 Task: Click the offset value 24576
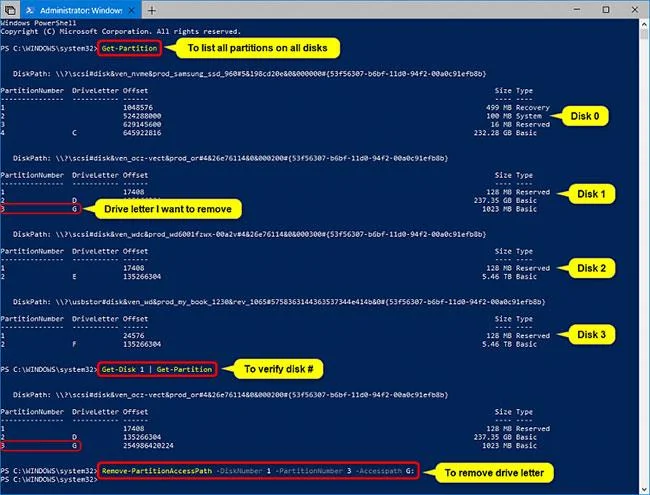click(133, 336)
